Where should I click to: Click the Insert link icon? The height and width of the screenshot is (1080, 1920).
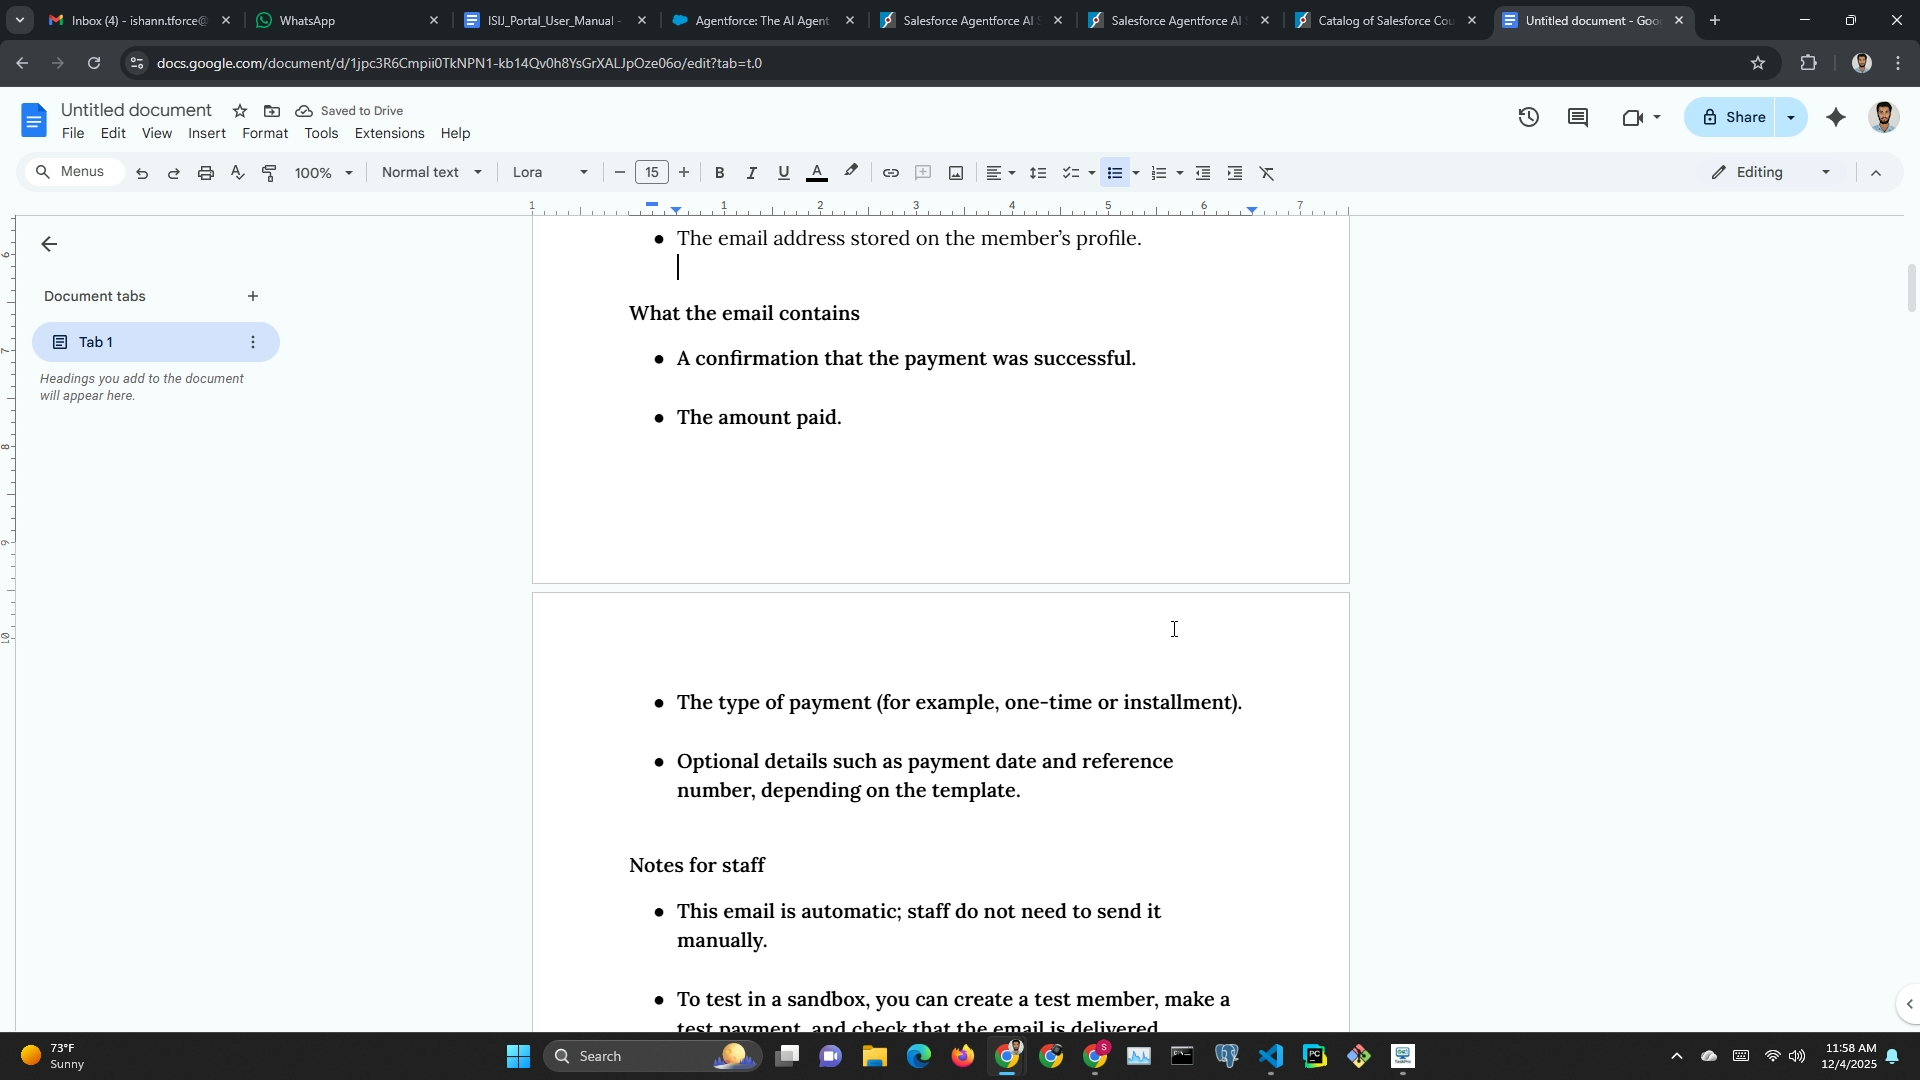click(x=890, y=173)
